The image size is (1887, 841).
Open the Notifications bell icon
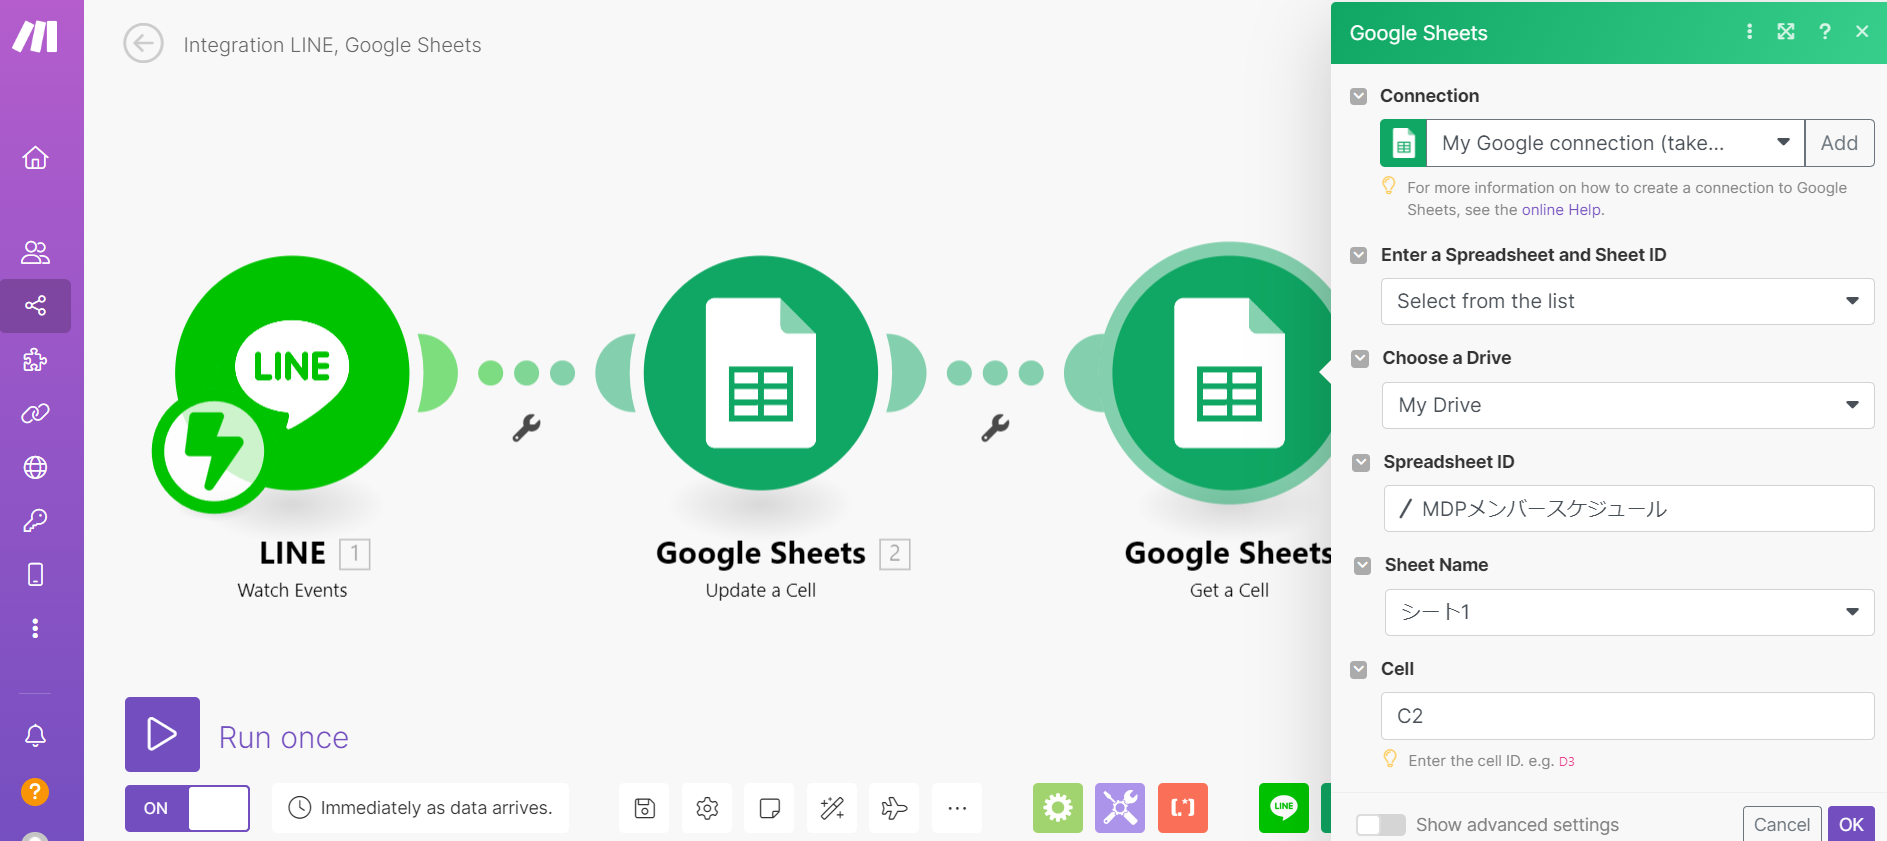[x=35, y=736]
